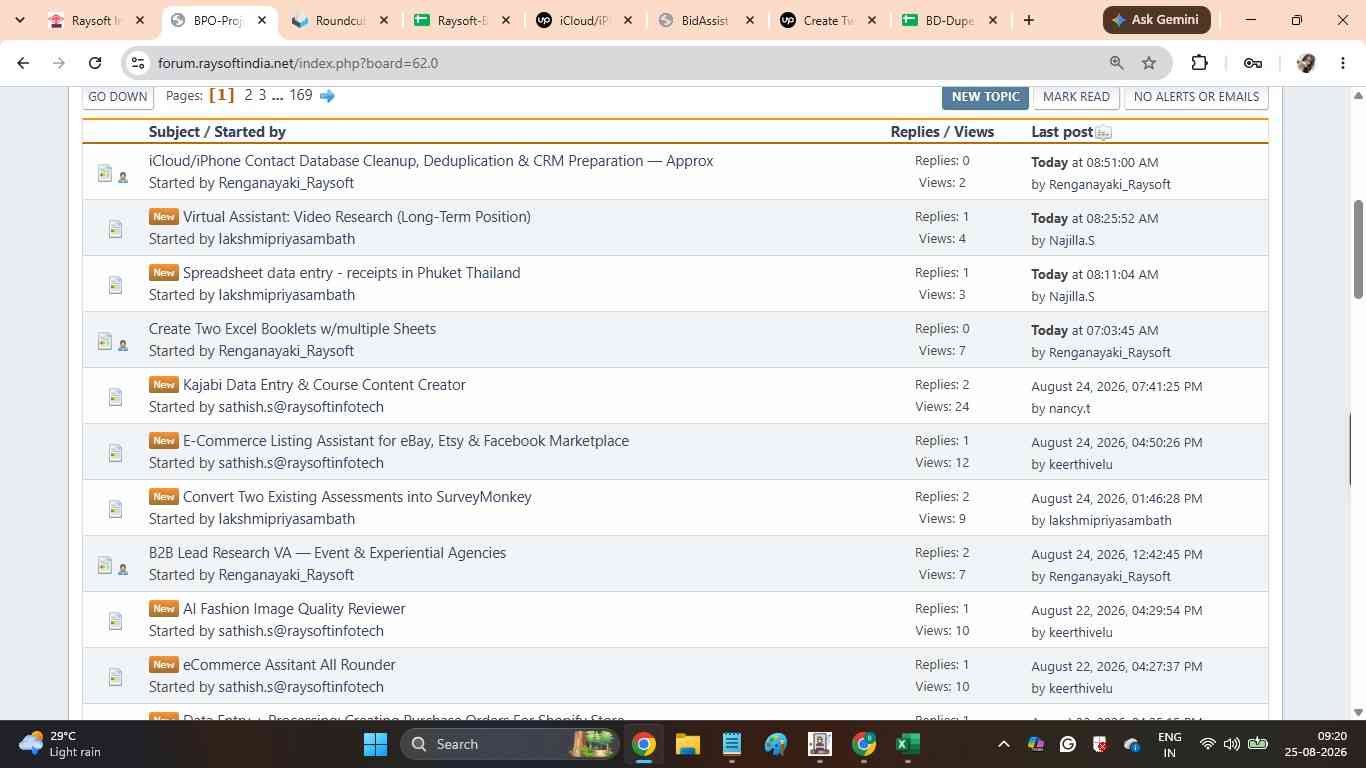The height and width of the screenshot is (768, 1366).
Task: Show hidden system tray icons
Action: (1003, 744)
